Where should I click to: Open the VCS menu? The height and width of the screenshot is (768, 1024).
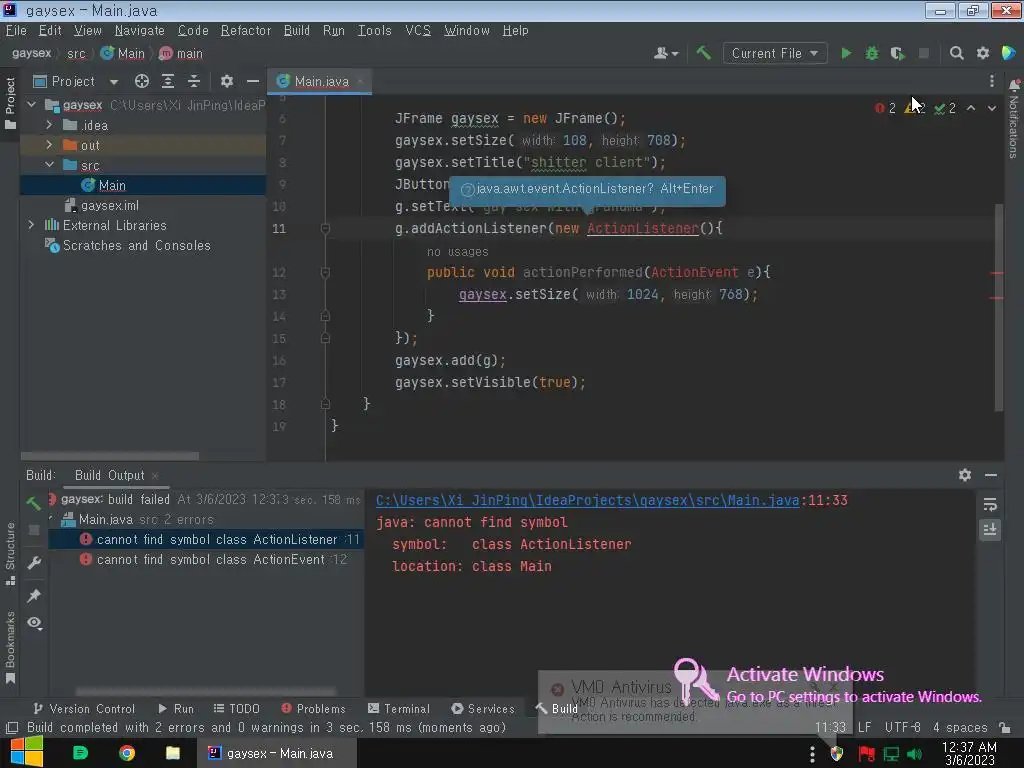tap(418, 31)
